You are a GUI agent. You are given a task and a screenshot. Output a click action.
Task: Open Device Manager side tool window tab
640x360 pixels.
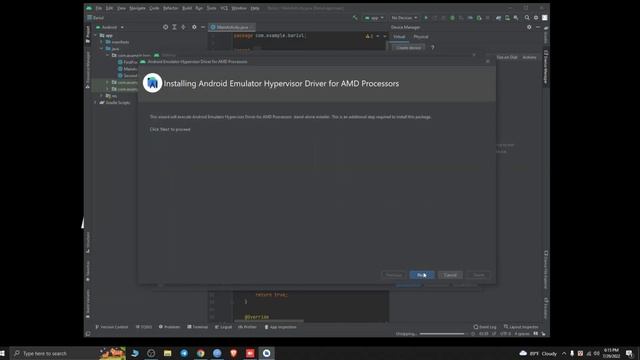click(546, 67)
